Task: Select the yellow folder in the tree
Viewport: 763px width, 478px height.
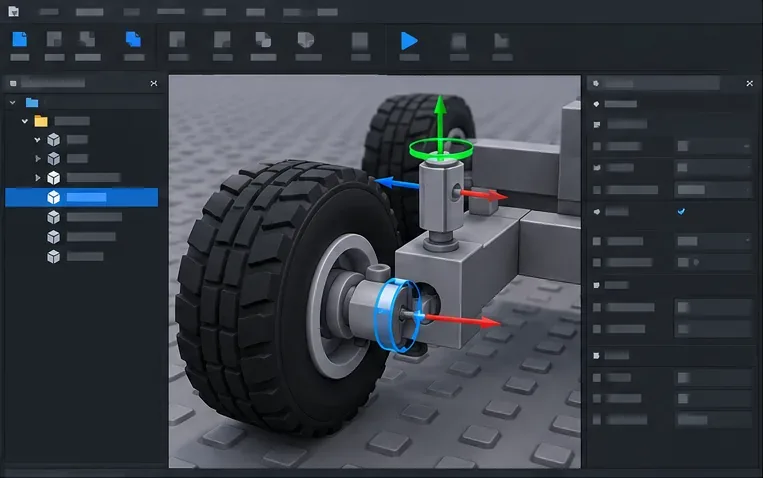Action: pos(41,121)
